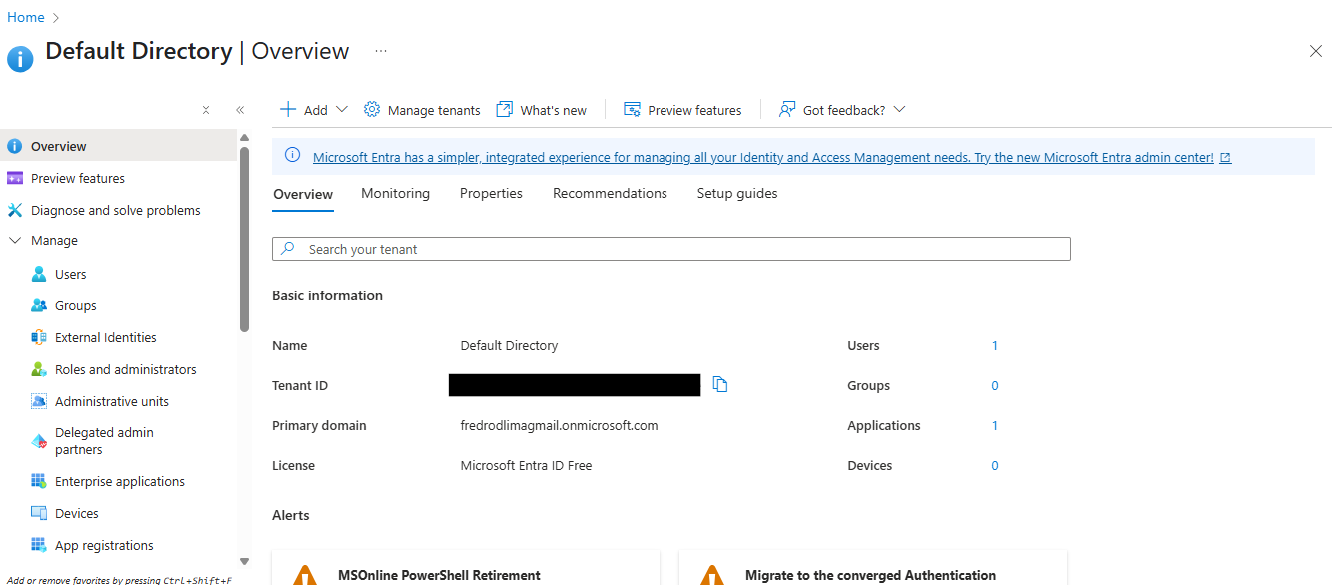Open the Got feedback dropdown chevron
The width and height of the screenshot is (1335, 585).
point(899,109)
